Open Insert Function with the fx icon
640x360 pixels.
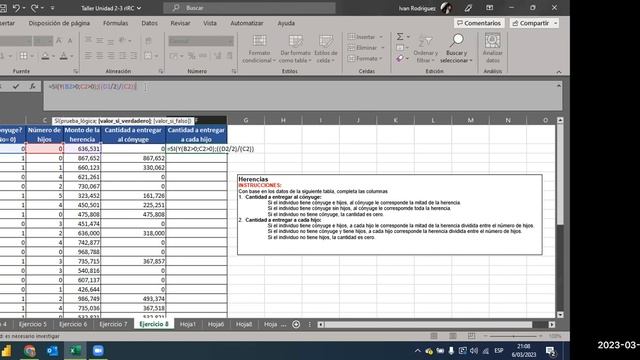pyautogui.click(x=32, y=86)
